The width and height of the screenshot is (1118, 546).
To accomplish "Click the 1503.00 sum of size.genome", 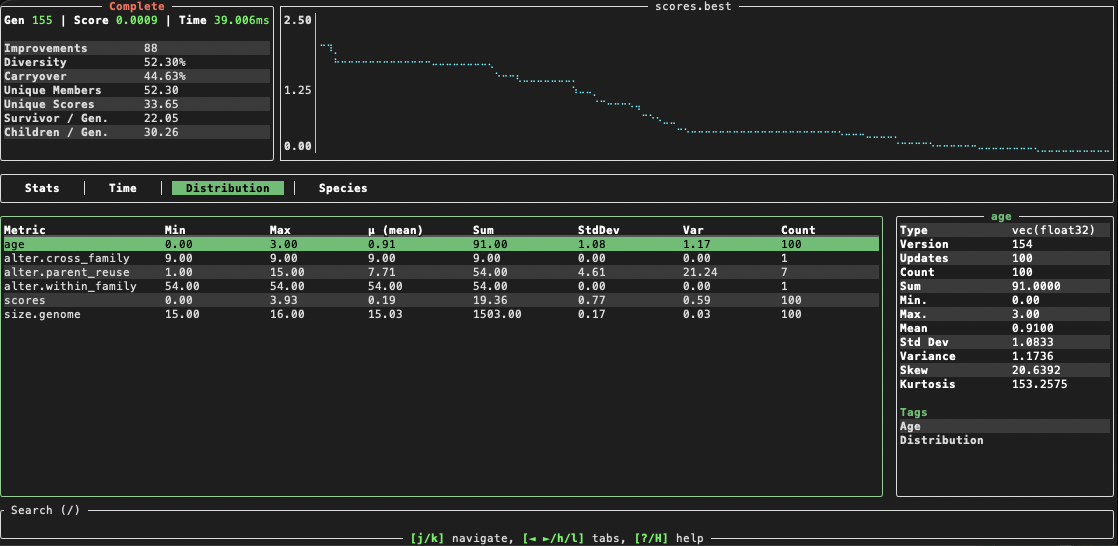I will [x=497, y=314].
